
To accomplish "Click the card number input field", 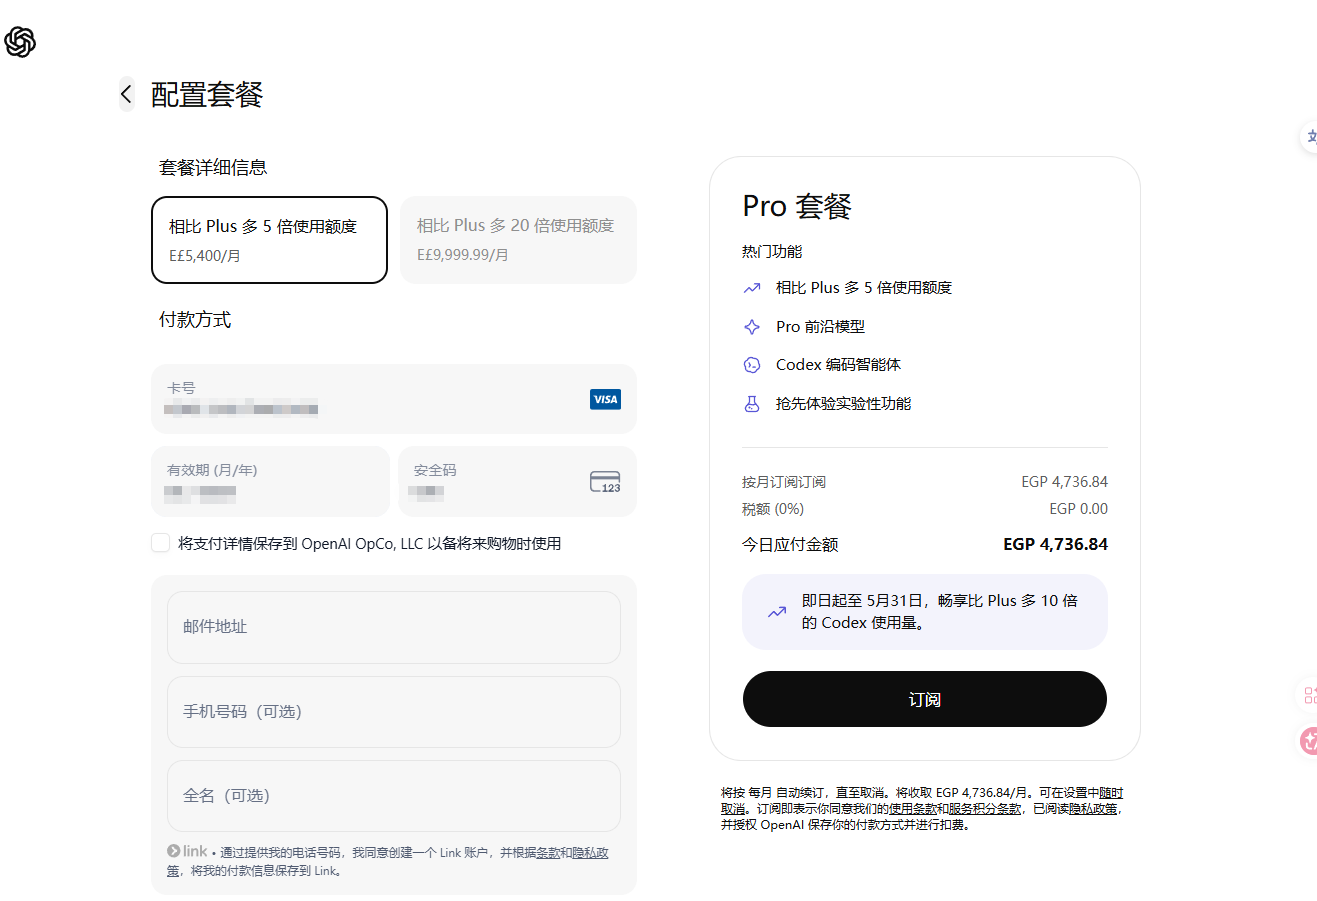I will [394, 399].
